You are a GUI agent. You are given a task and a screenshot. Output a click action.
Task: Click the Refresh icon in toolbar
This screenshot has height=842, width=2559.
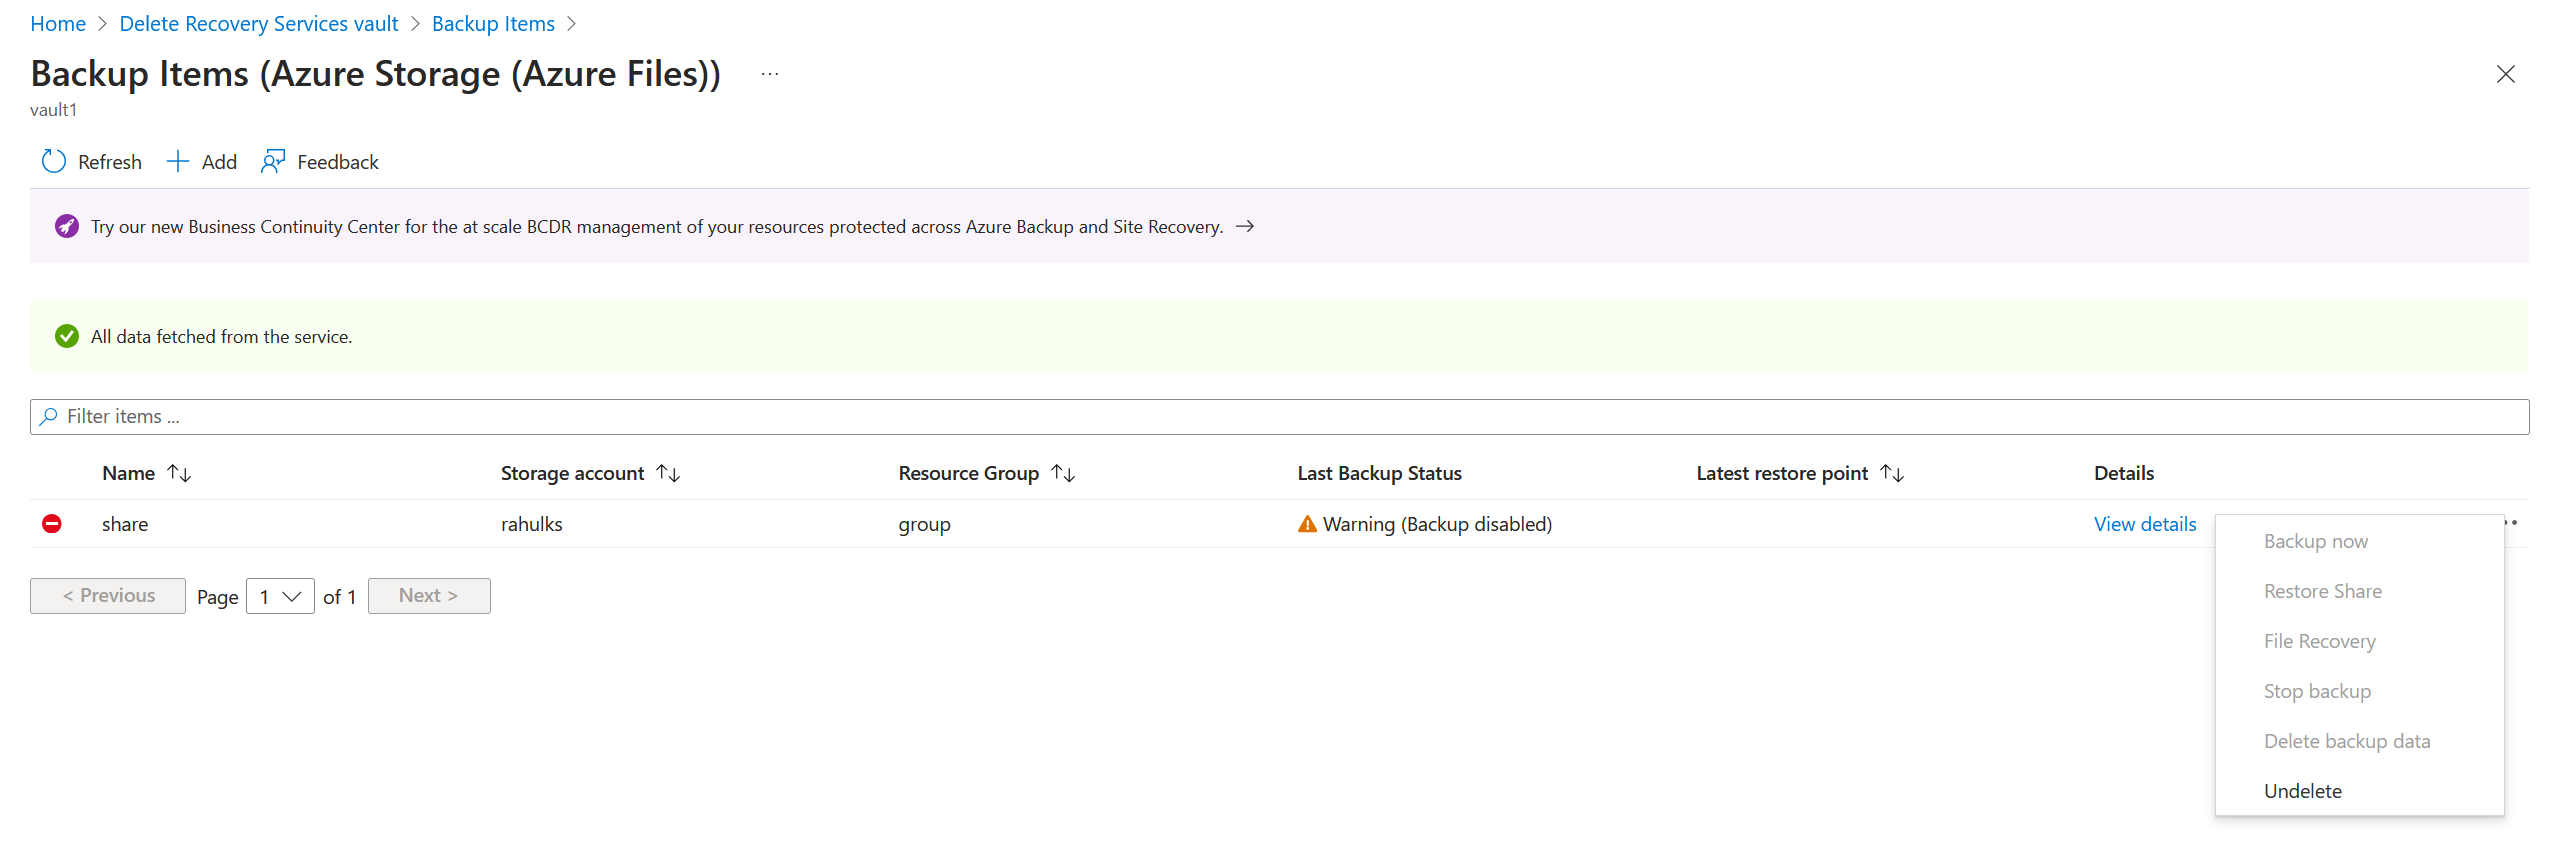(x=54, y=162)
